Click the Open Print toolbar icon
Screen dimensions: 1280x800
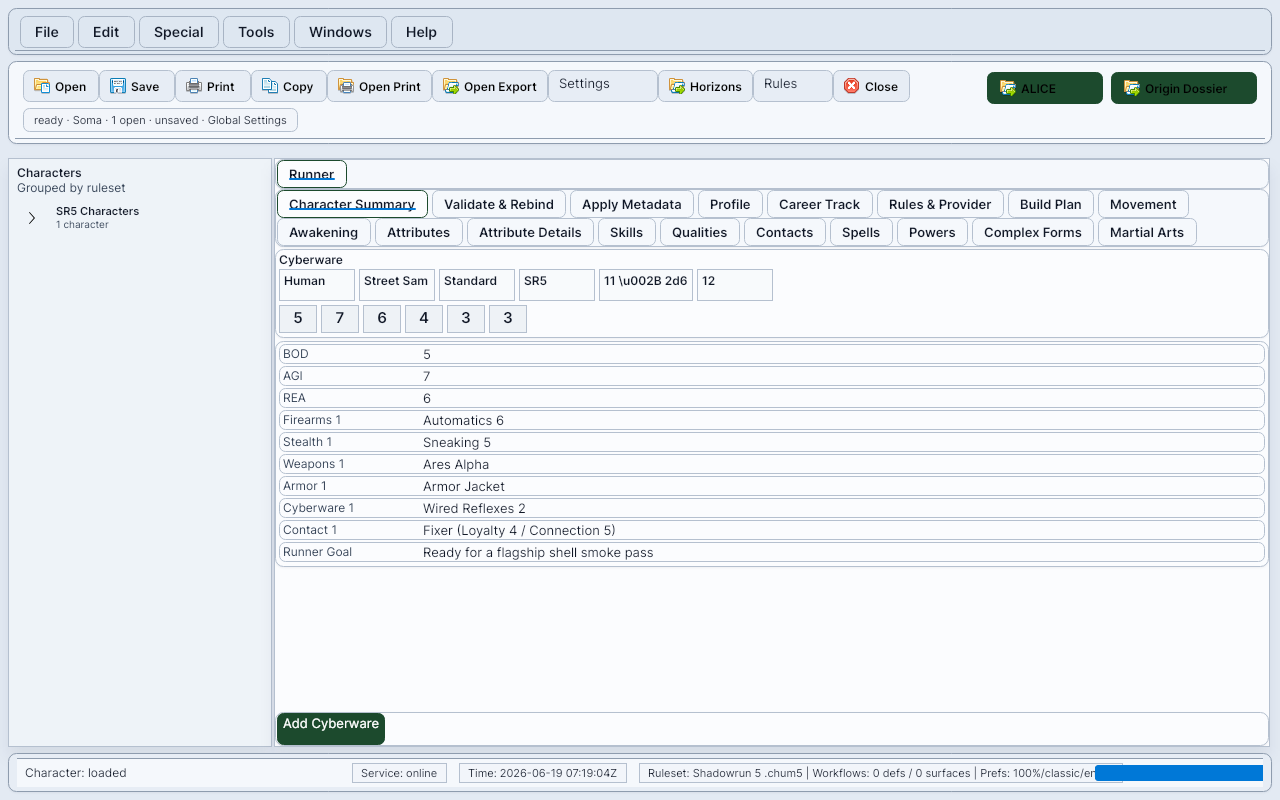tap(346, 87)
